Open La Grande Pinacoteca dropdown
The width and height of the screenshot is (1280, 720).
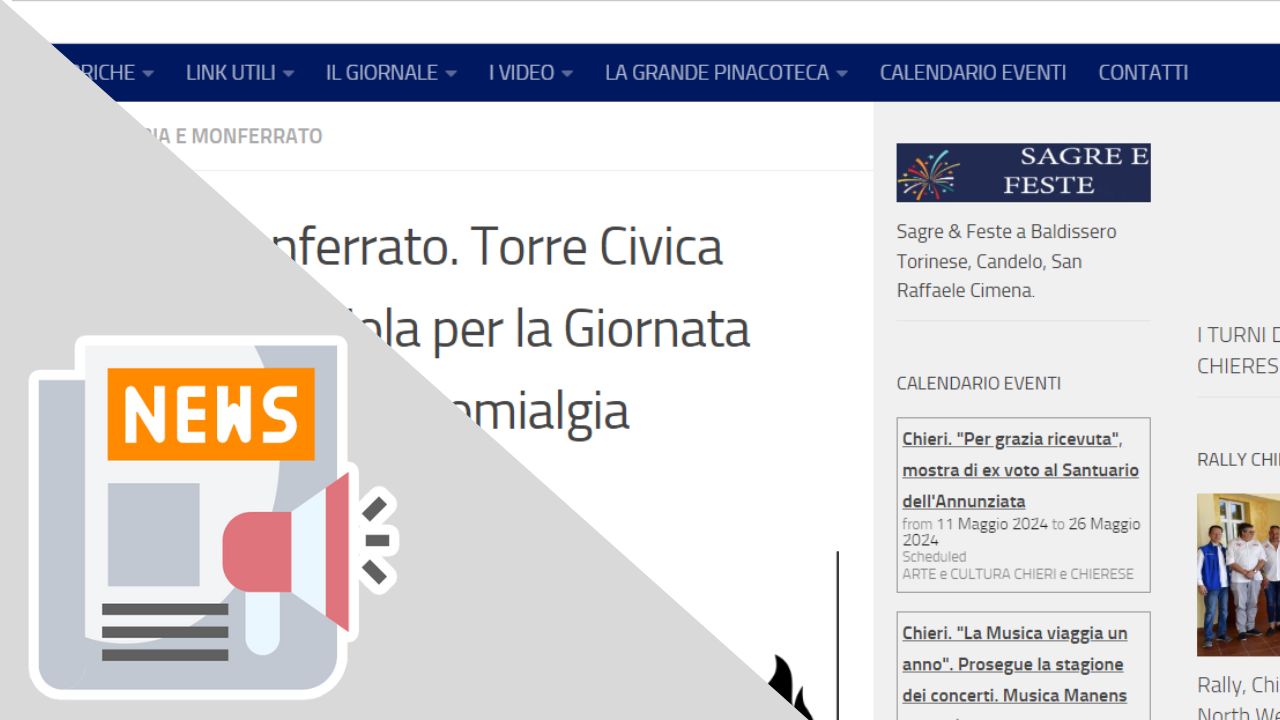point(725,73)
